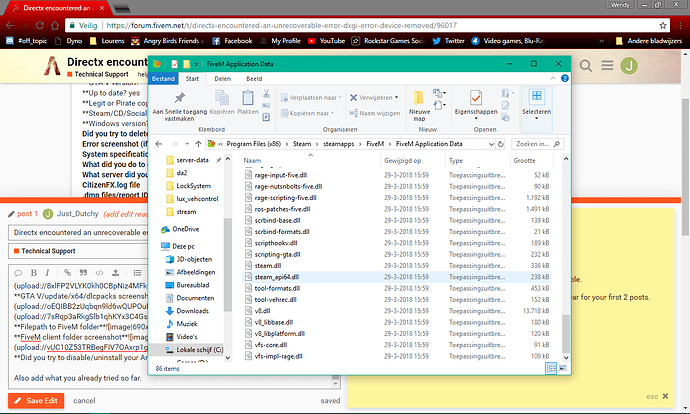The image size is (690, 414).
Task: Sort by the Naam column header
Action: tap(252, 161)
